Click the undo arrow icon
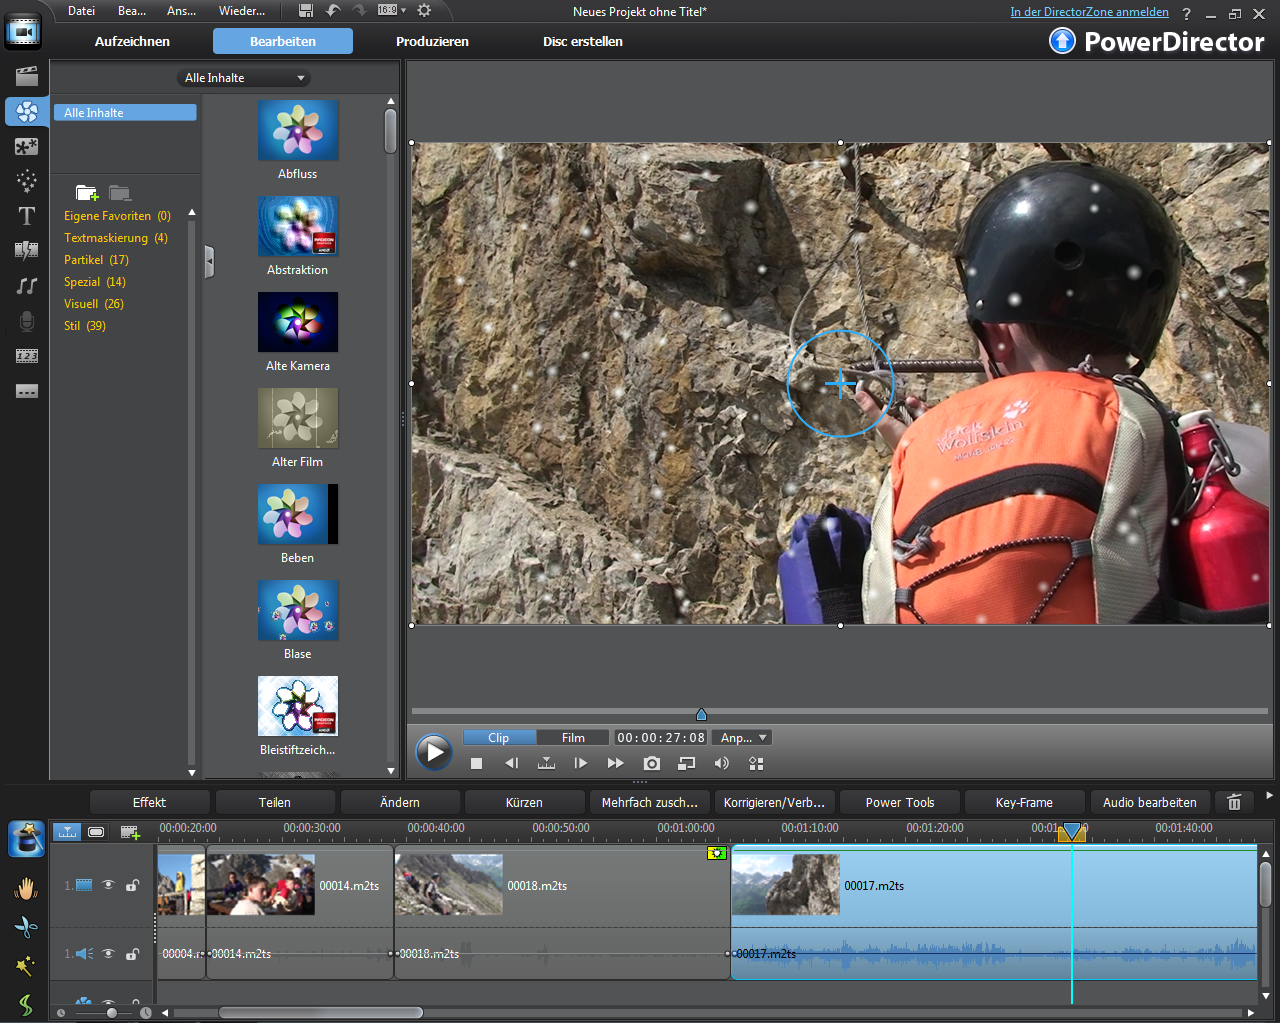The height and width of the screenshot is (1023, 1280). pos(333,10)
